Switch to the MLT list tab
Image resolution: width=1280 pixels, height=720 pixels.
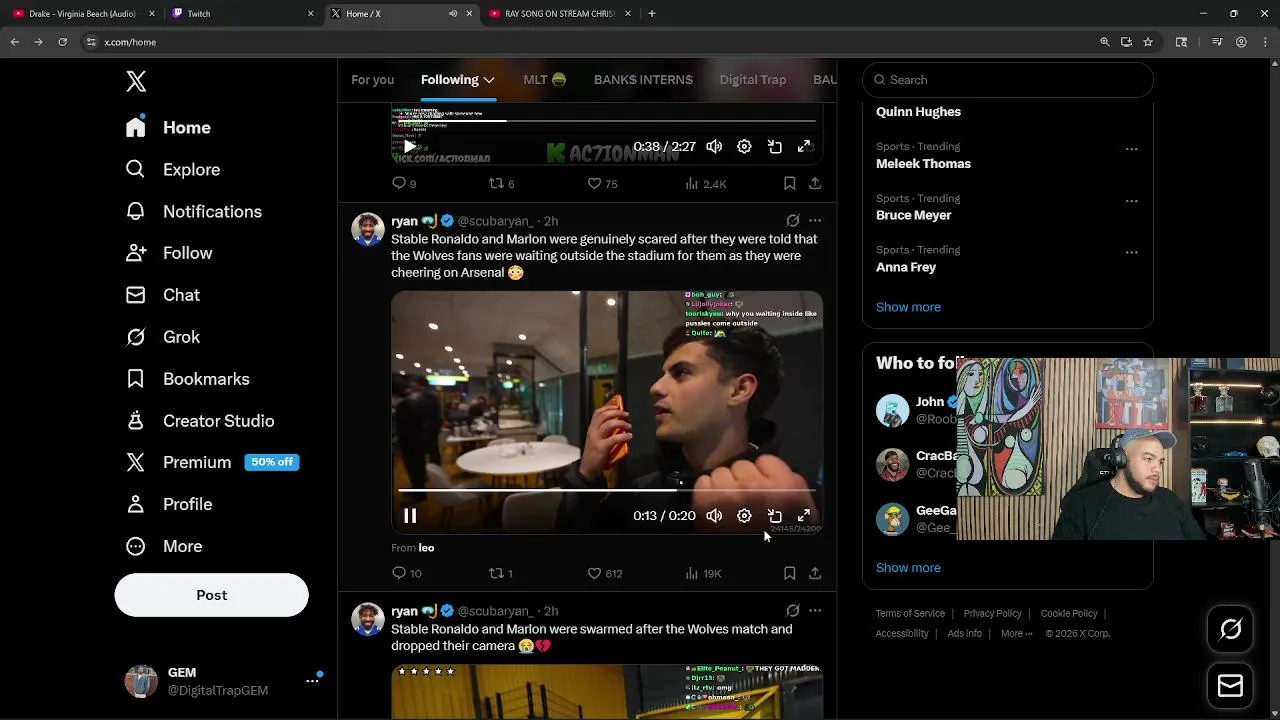tap(544, 80)
